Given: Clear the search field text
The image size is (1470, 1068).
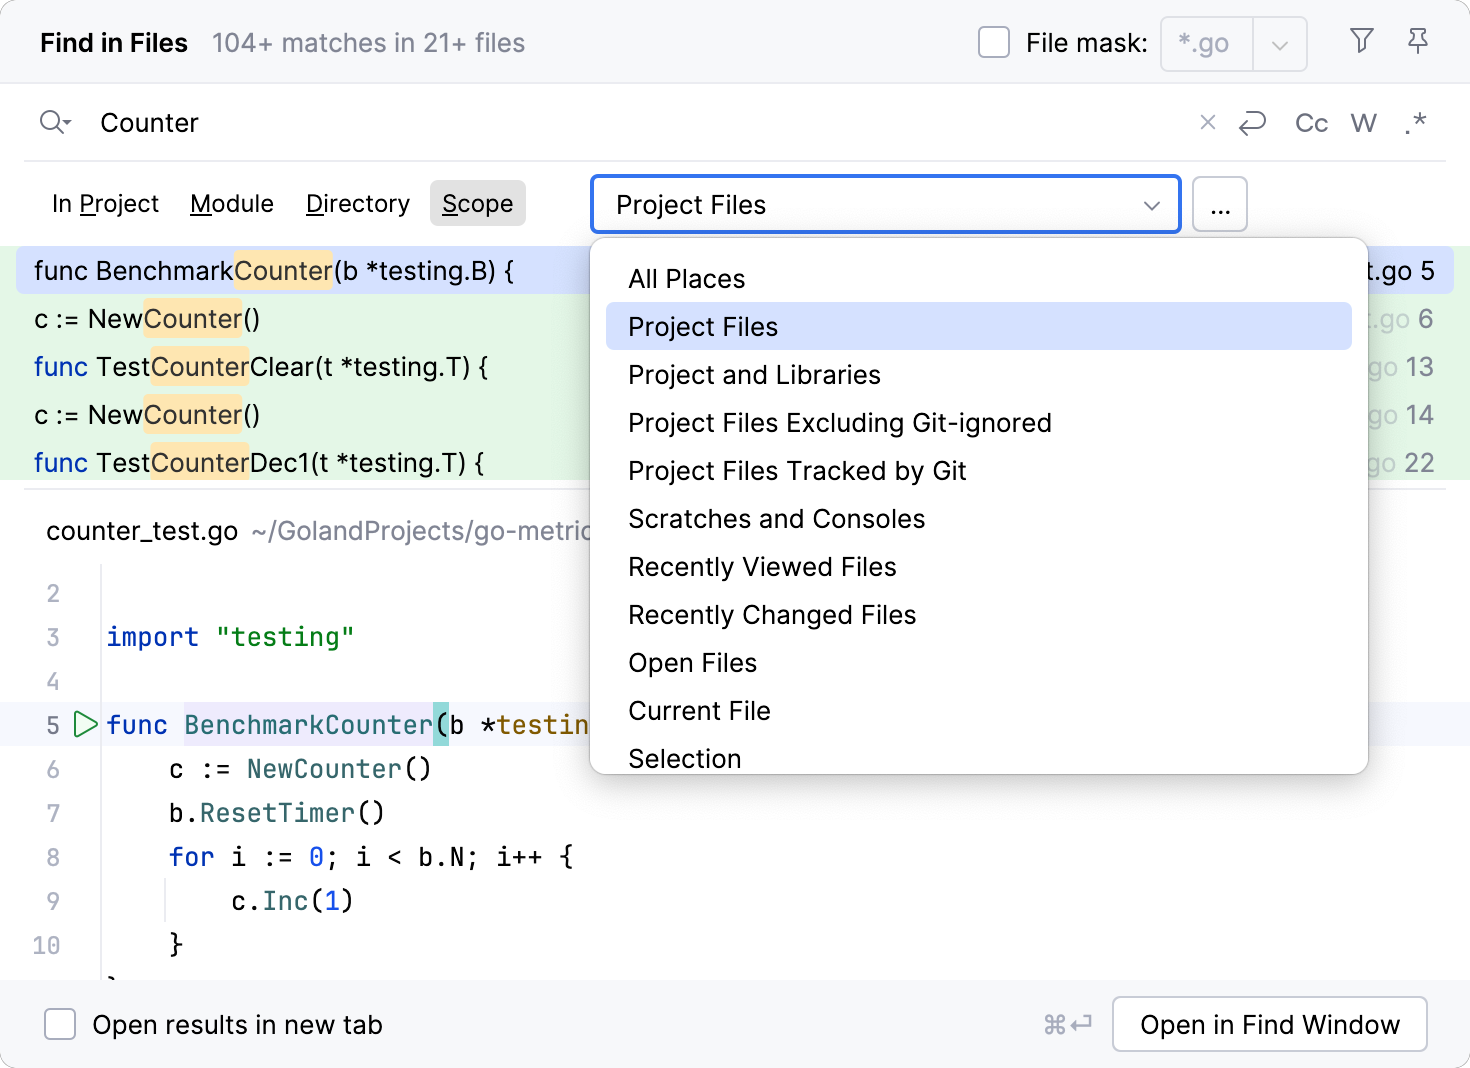Looking at the screenshot, I should coord(1207,122).
